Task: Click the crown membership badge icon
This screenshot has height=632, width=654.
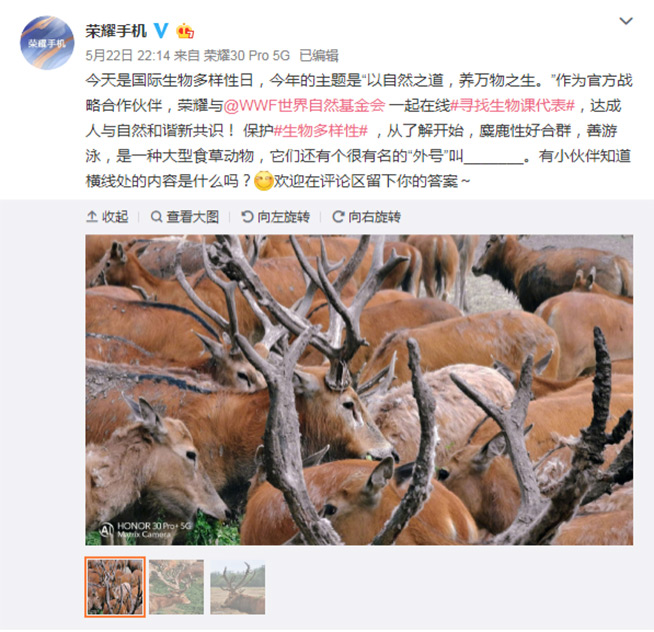Action: (x=185, y=31)
